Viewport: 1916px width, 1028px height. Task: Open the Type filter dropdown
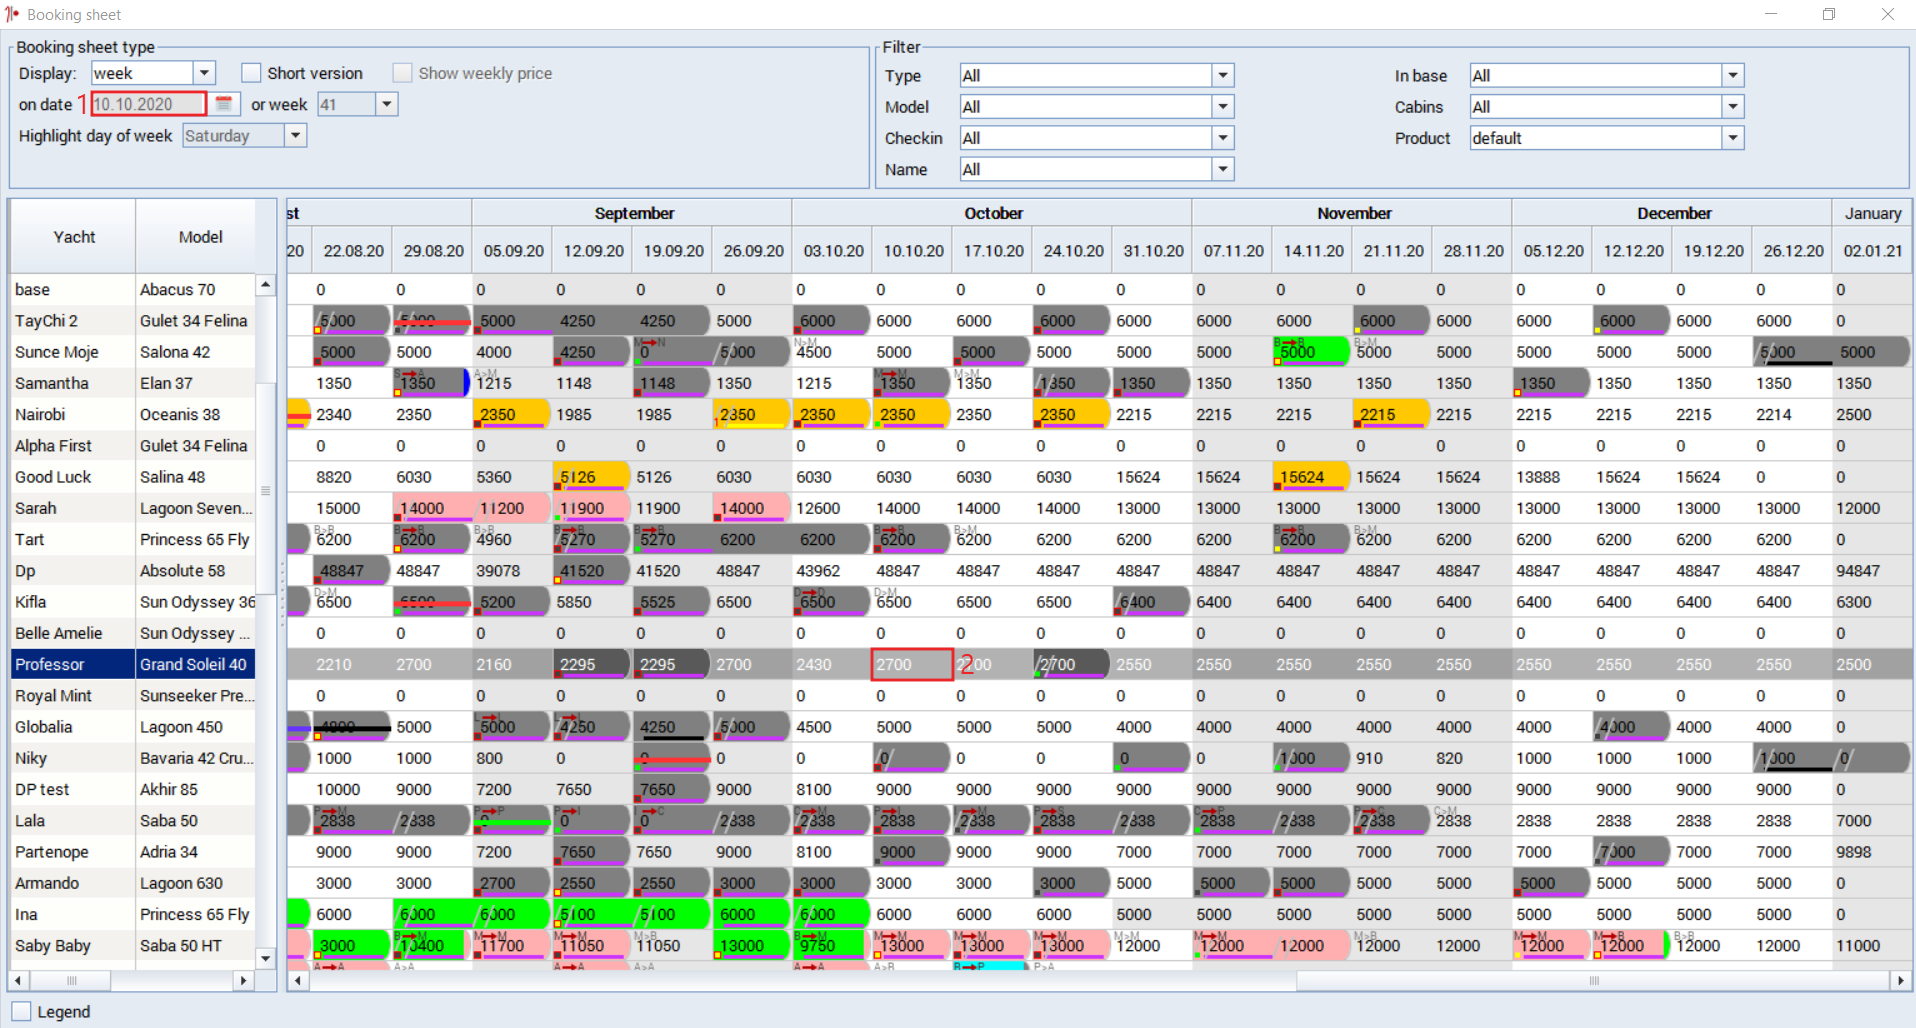(x=1222, y=75)
